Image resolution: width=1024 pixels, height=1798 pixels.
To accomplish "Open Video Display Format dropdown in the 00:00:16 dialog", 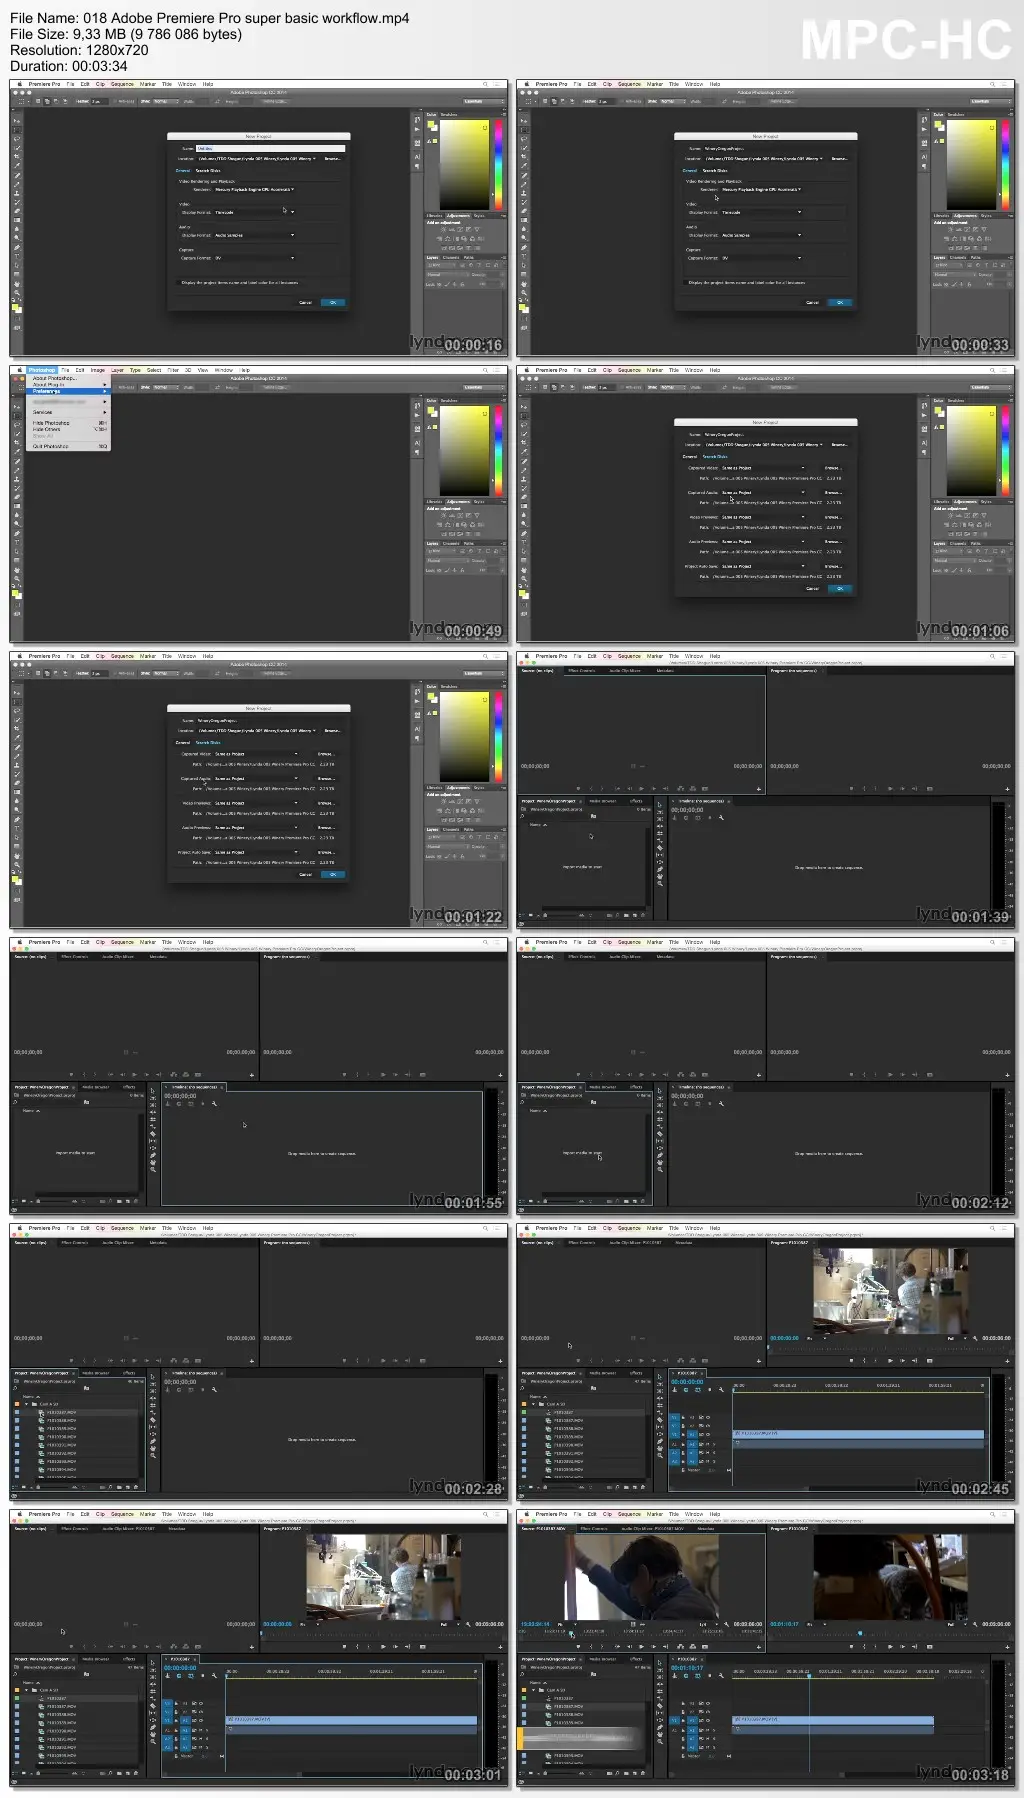I will pyautogui.click(x=255, y=212).
